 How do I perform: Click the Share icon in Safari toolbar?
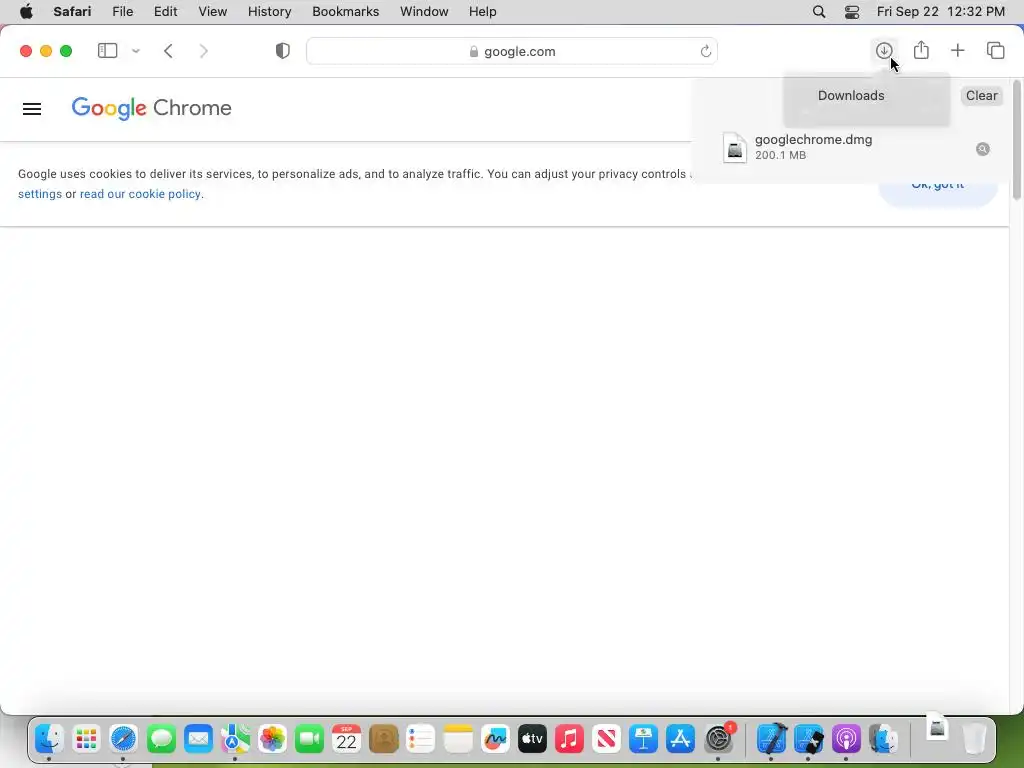click(x=921, y=50)
